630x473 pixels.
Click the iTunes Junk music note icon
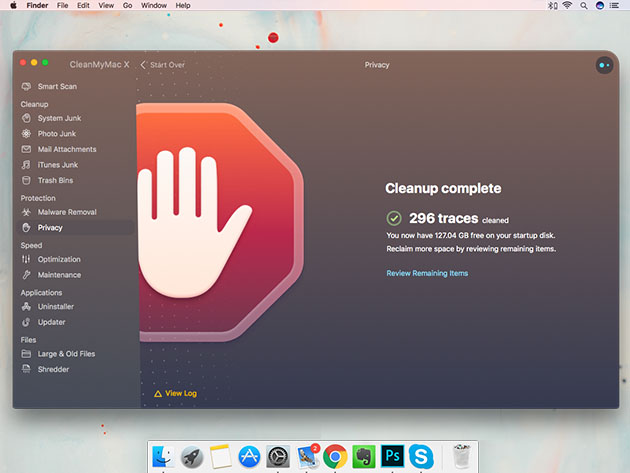pos(26,165)
